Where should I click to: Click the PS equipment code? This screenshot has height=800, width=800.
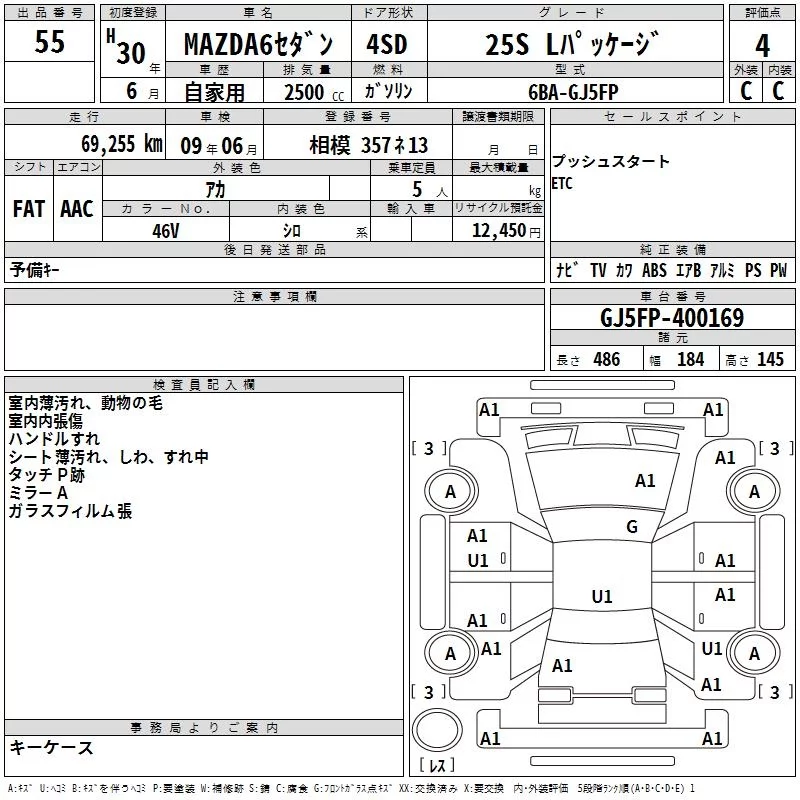coord(753,270)
